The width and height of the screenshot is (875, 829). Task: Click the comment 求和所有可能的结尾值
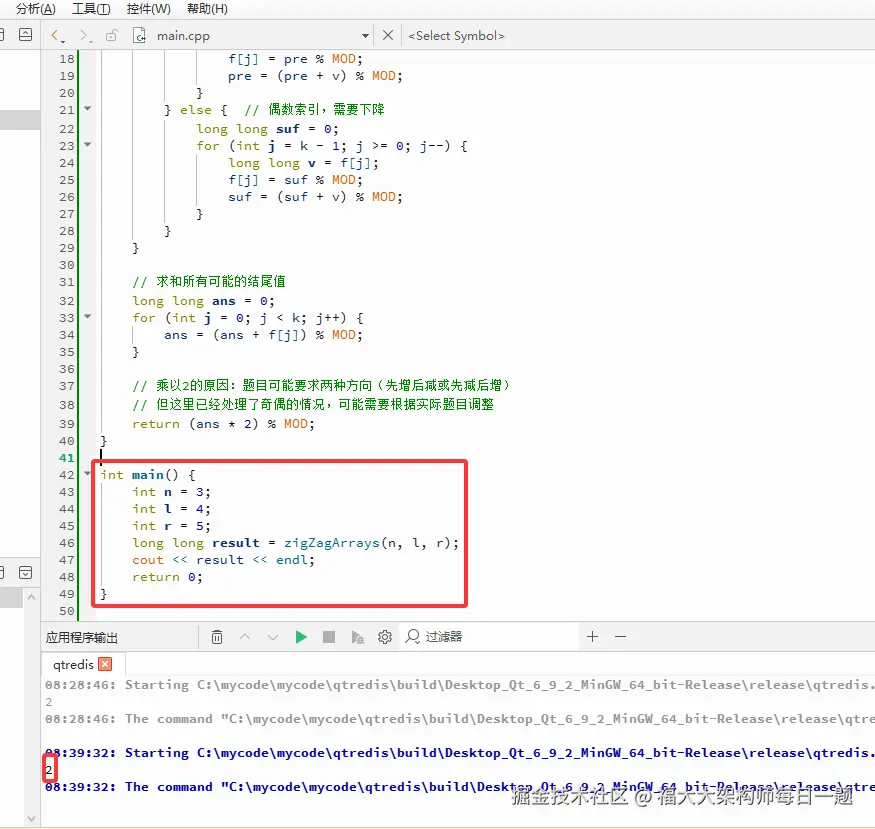pos(209,281)
